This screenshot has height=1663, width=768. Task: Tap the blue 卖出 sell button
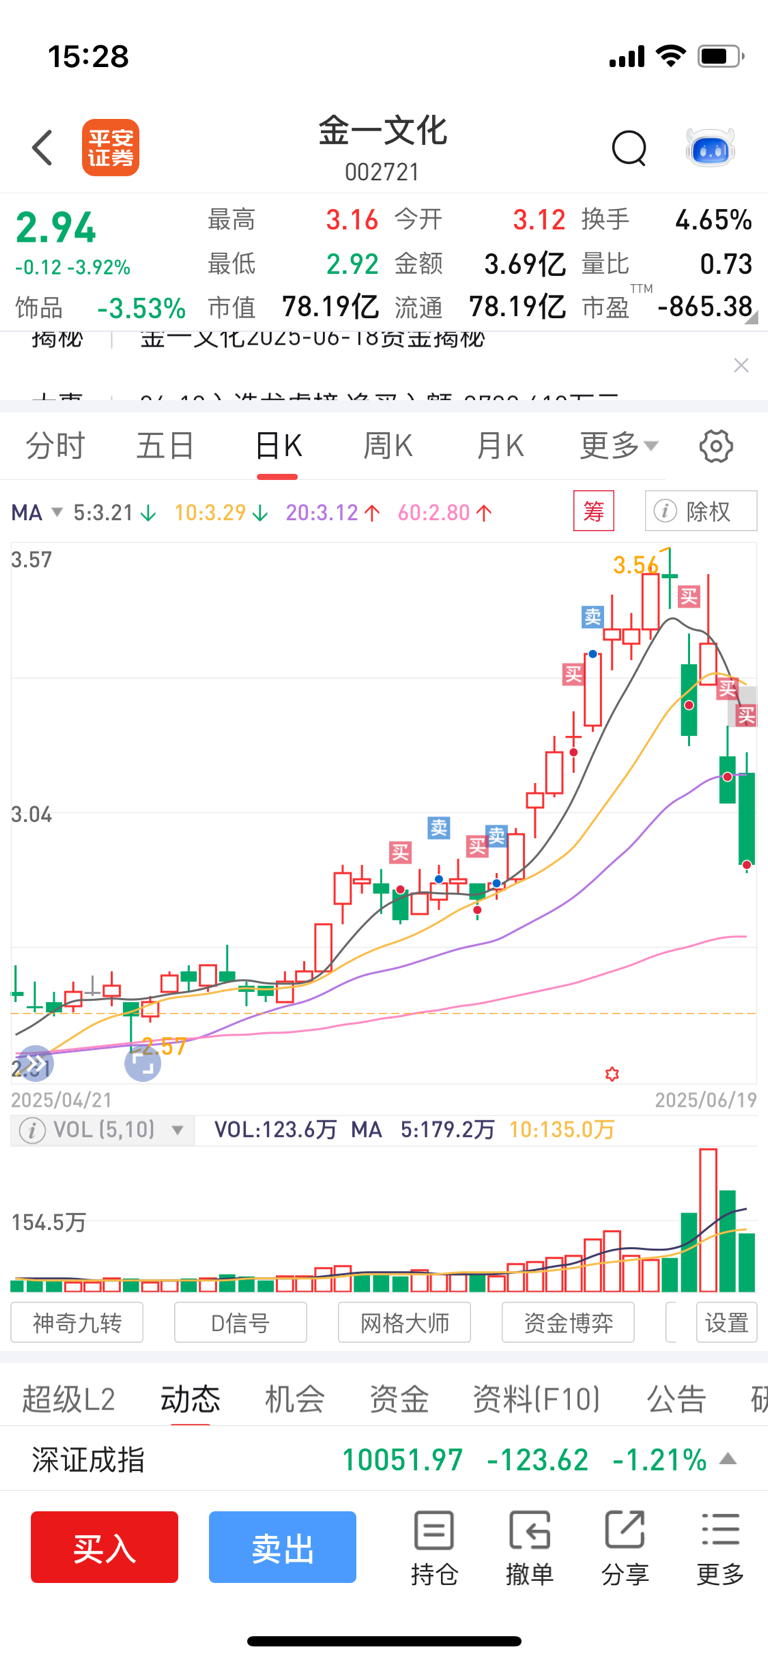(x=282, y=1547)
